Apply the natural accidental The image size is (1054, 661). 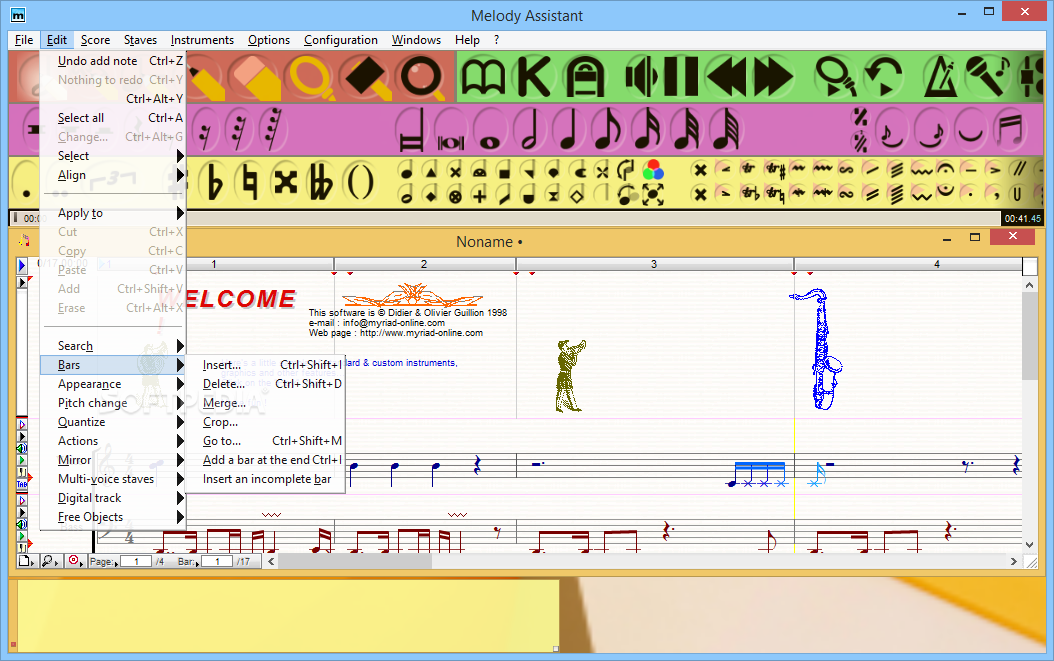click(249, 182)
